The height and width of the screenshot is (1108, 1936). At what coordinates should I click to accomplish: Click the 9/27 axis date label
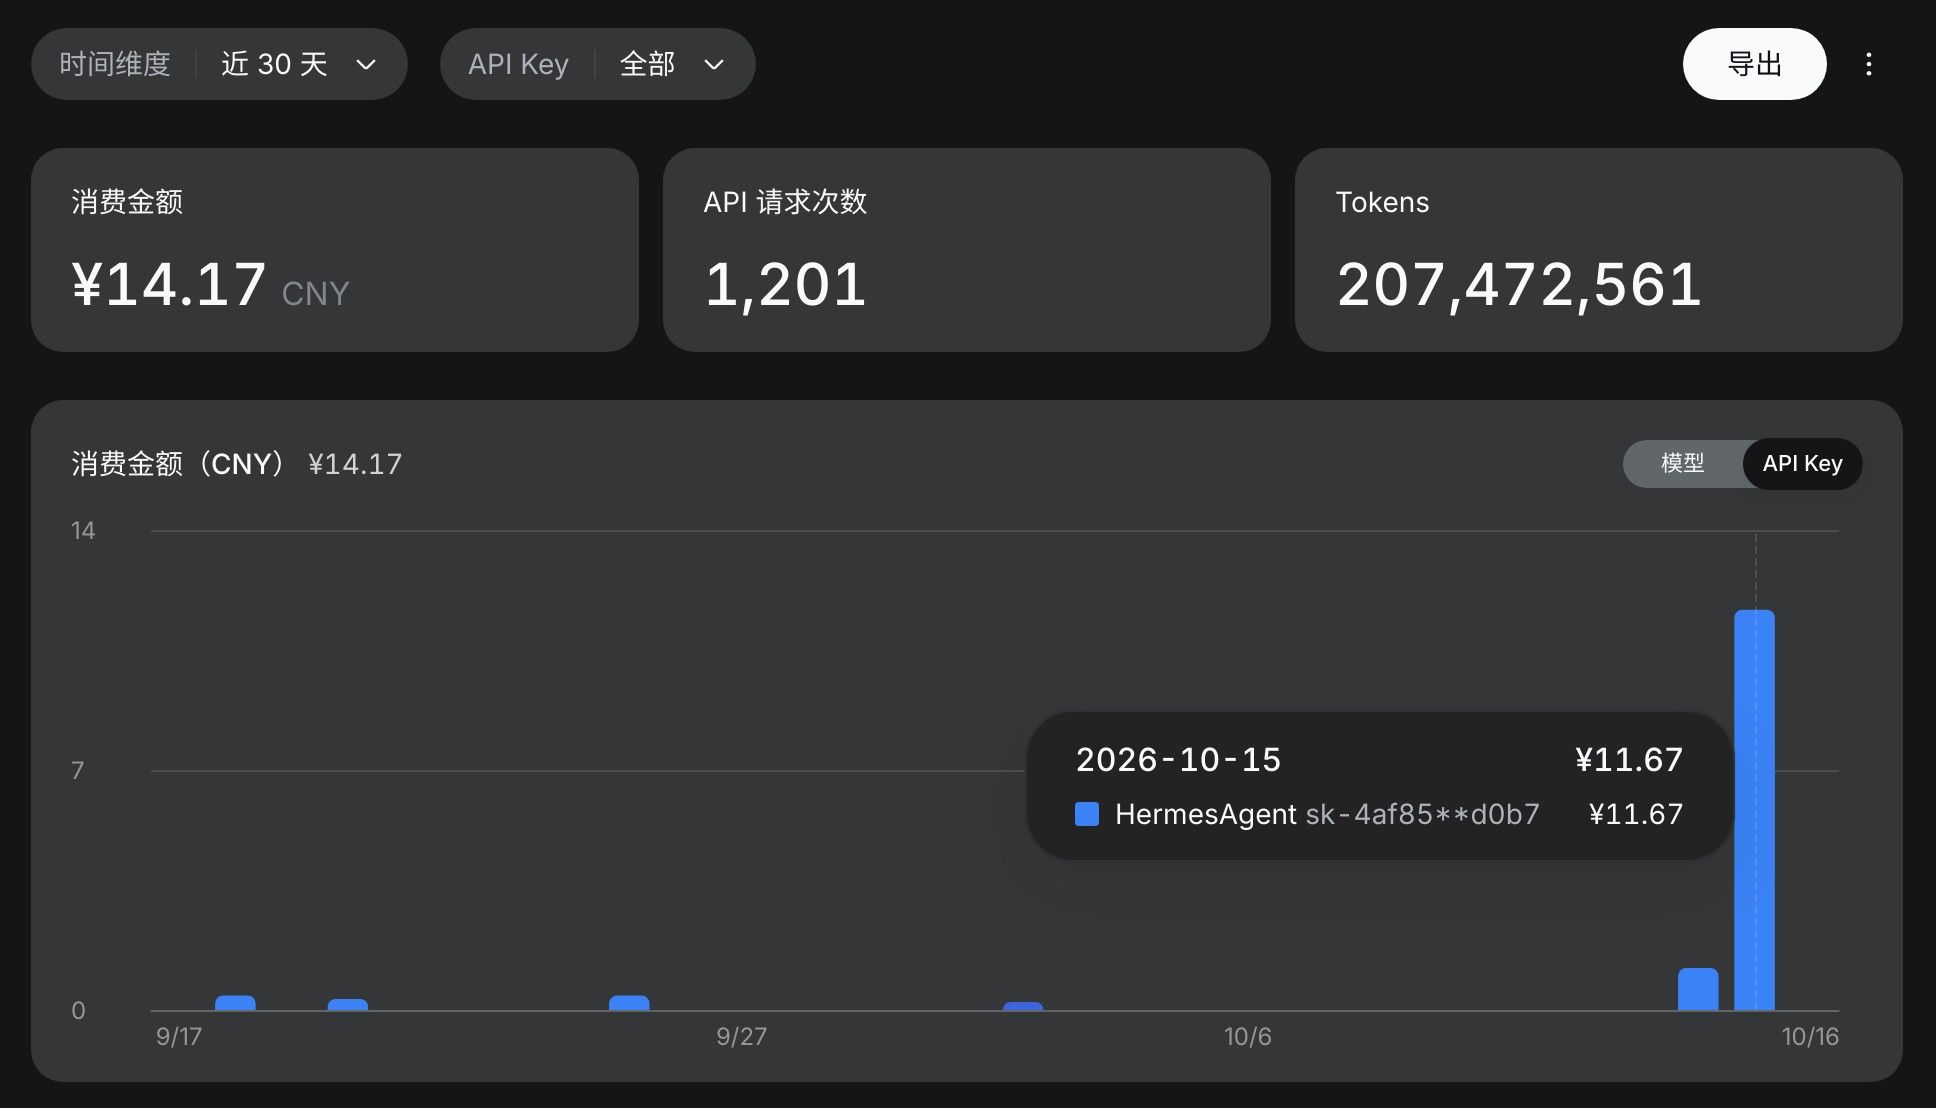point(741,1037)
